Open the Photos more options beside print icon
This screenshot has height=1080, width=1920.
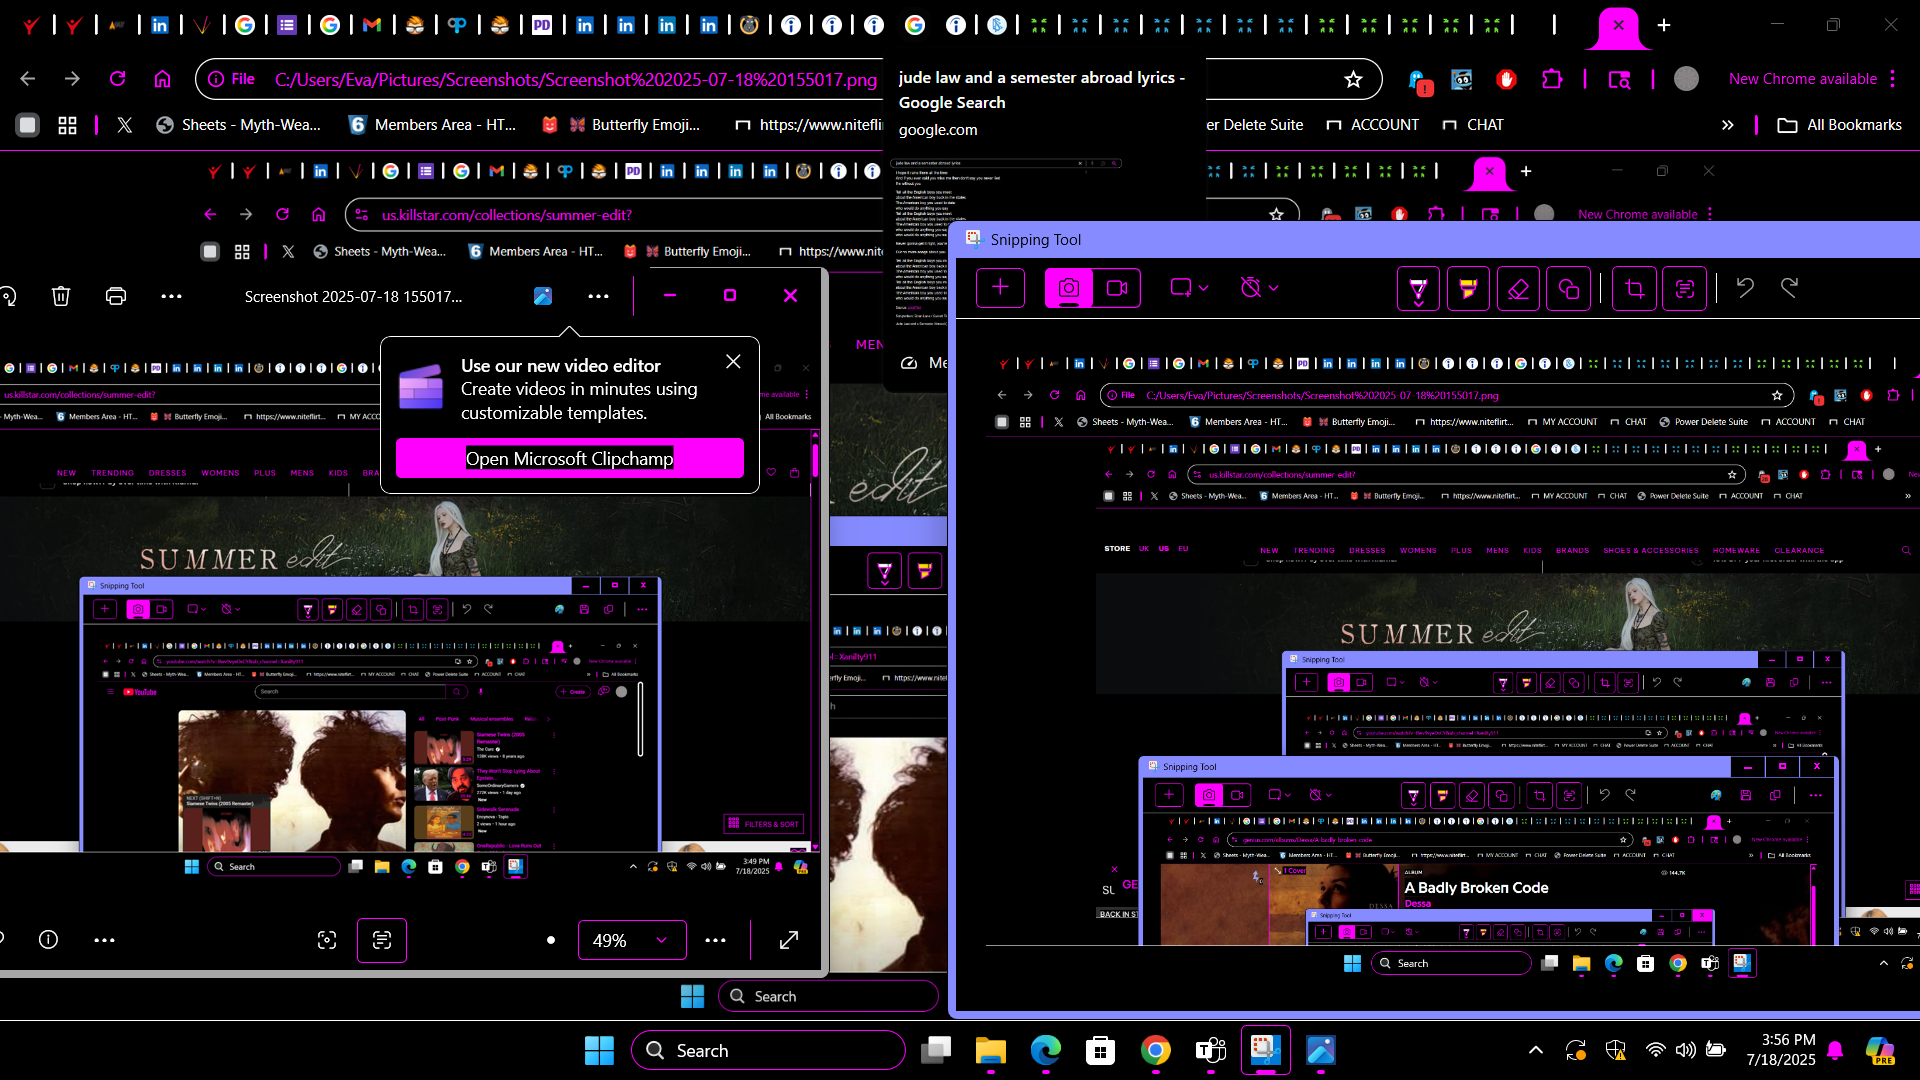pyautogui.click(x=171, y=296)
